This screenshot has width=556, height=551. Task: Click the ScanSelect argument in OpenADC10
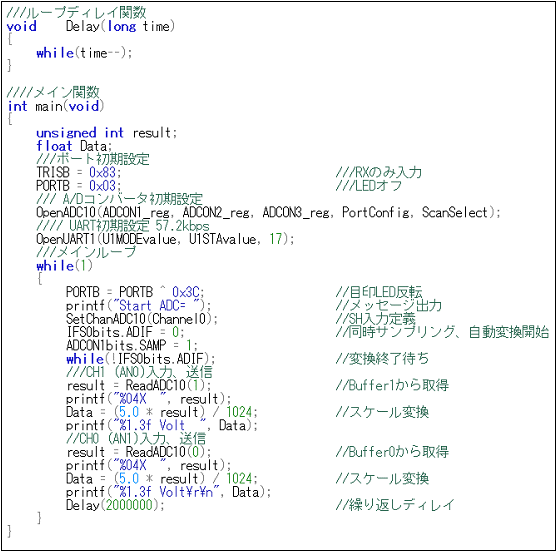[455, 213]
